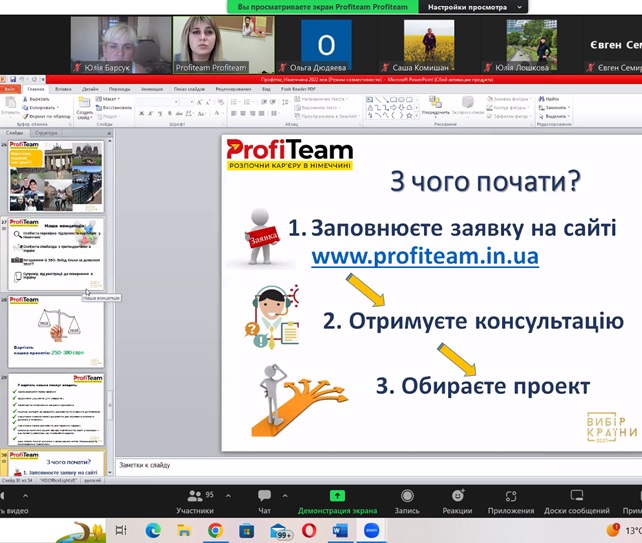Open the font size combo box

[x=186, y=102]
